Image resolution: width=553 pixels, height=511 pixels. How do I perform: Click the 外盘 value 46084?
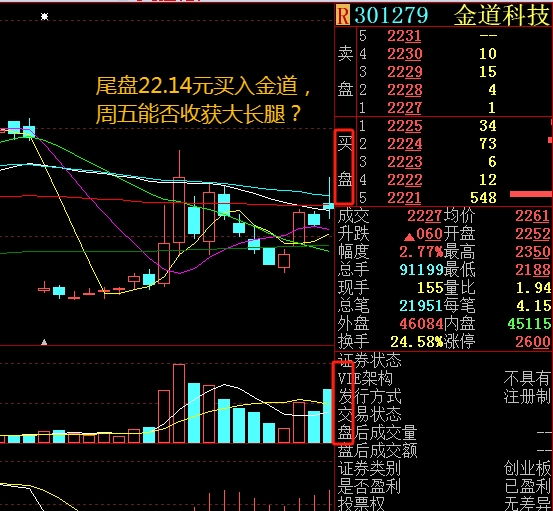(421, 324)
